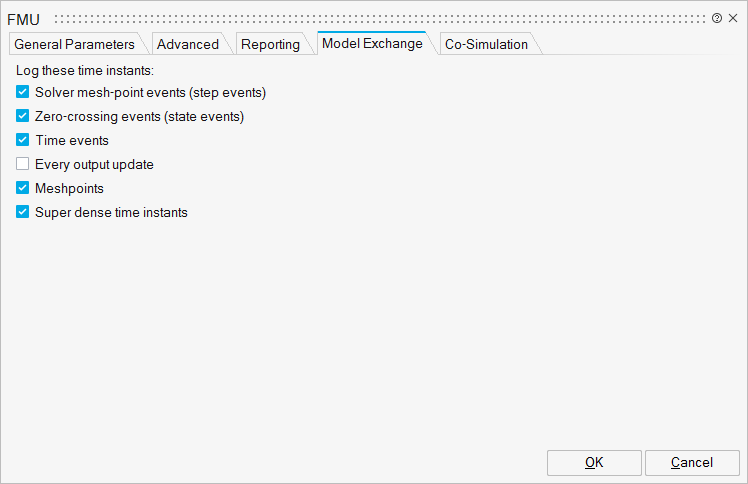The width and height of the screenshot is (748, 484).
Task: Toggle the Time events checkbox
Action: [23, 140]
